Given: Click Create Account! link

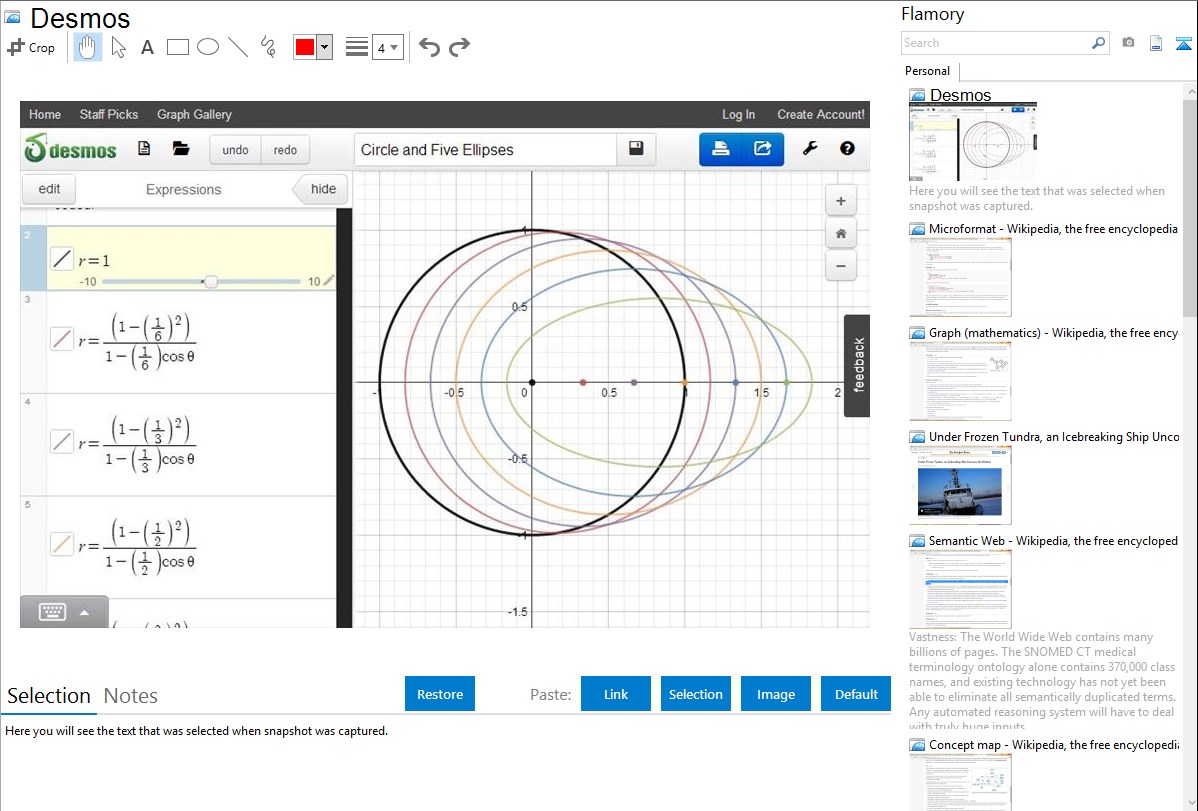Looking at the screenshot, I should pos(821,114).
